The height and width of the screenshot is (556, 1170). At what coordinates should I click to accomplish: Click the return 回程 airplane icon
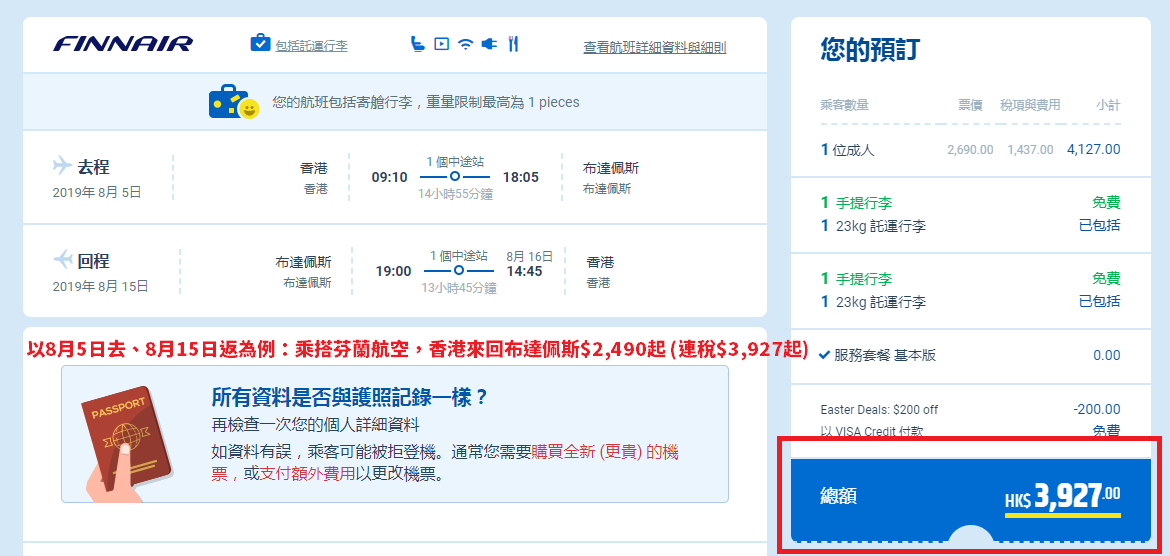tap(62, 259)
